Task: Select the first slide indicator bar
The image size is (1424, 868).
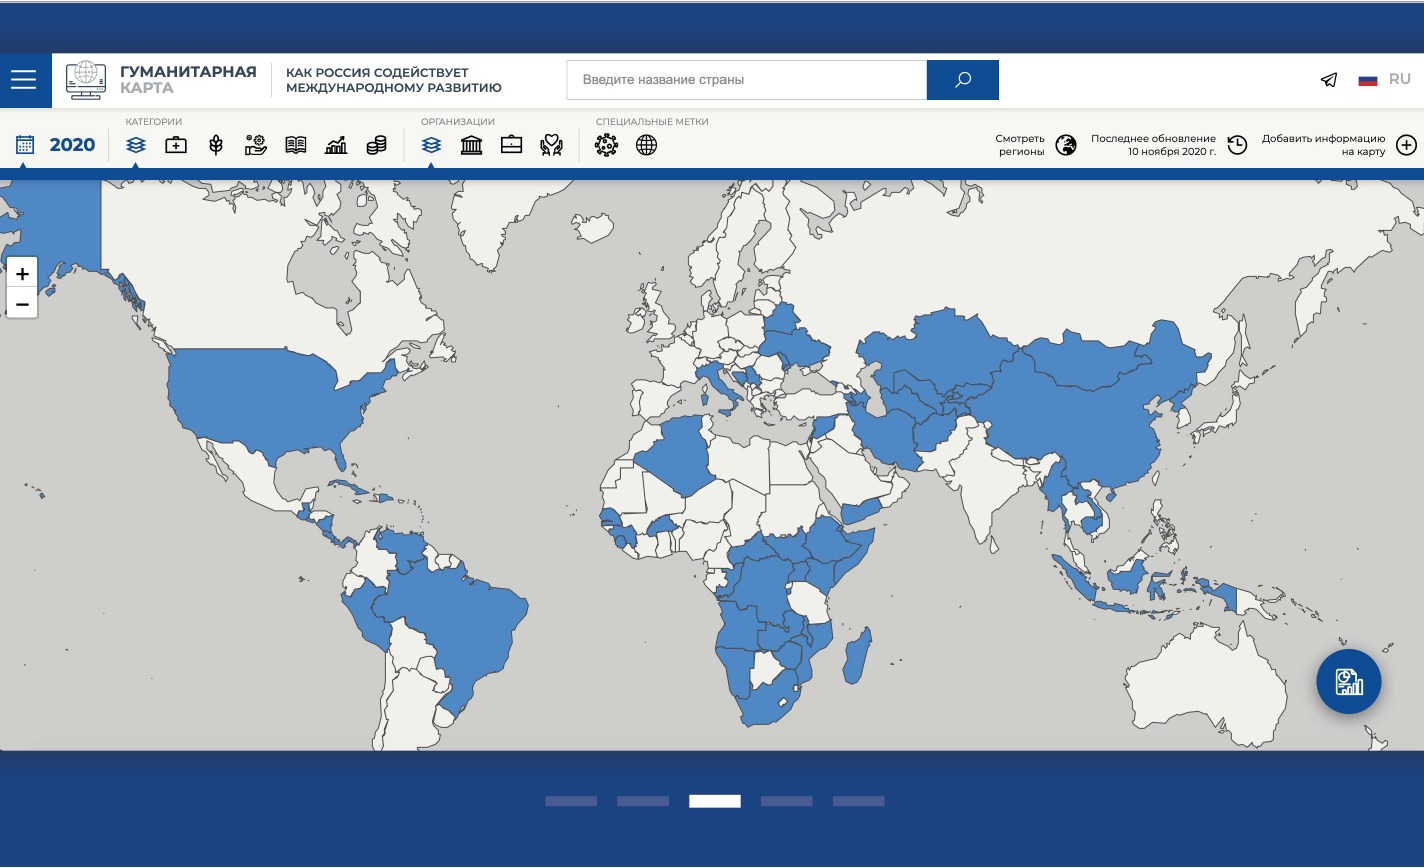Action: point(571,801)
